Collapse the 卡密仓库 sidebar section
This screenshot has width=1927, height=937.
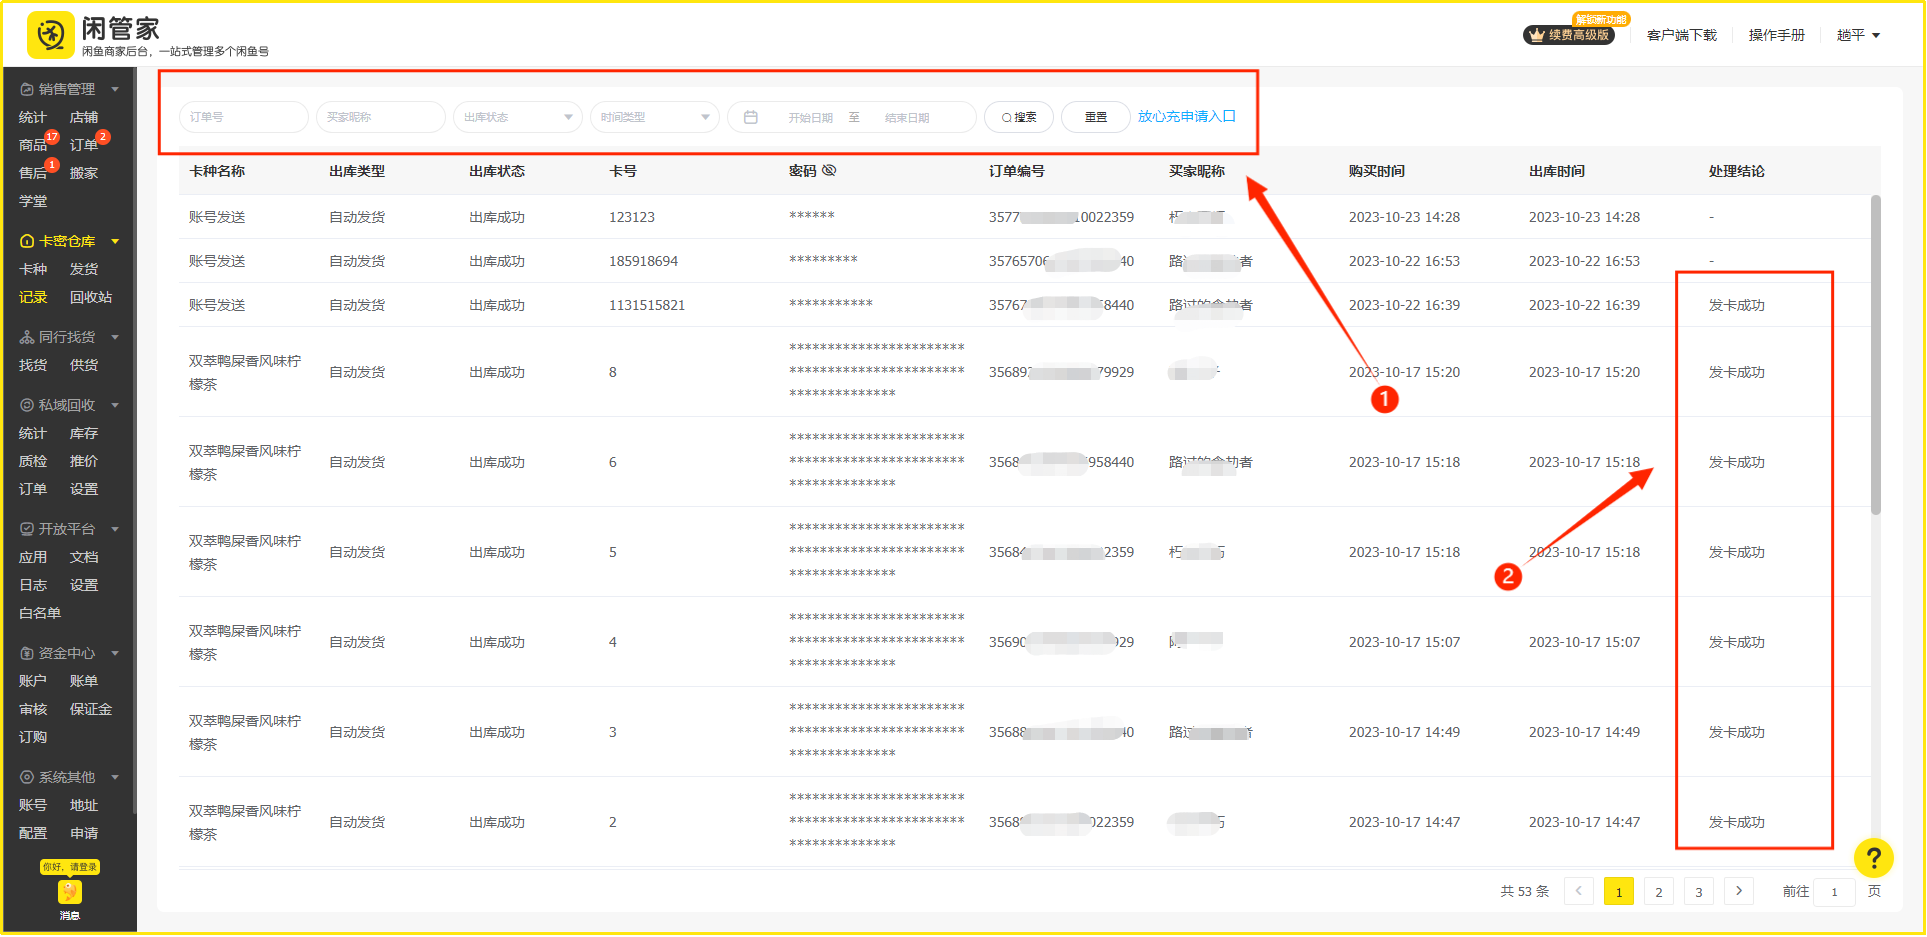[x=115, y=241]
